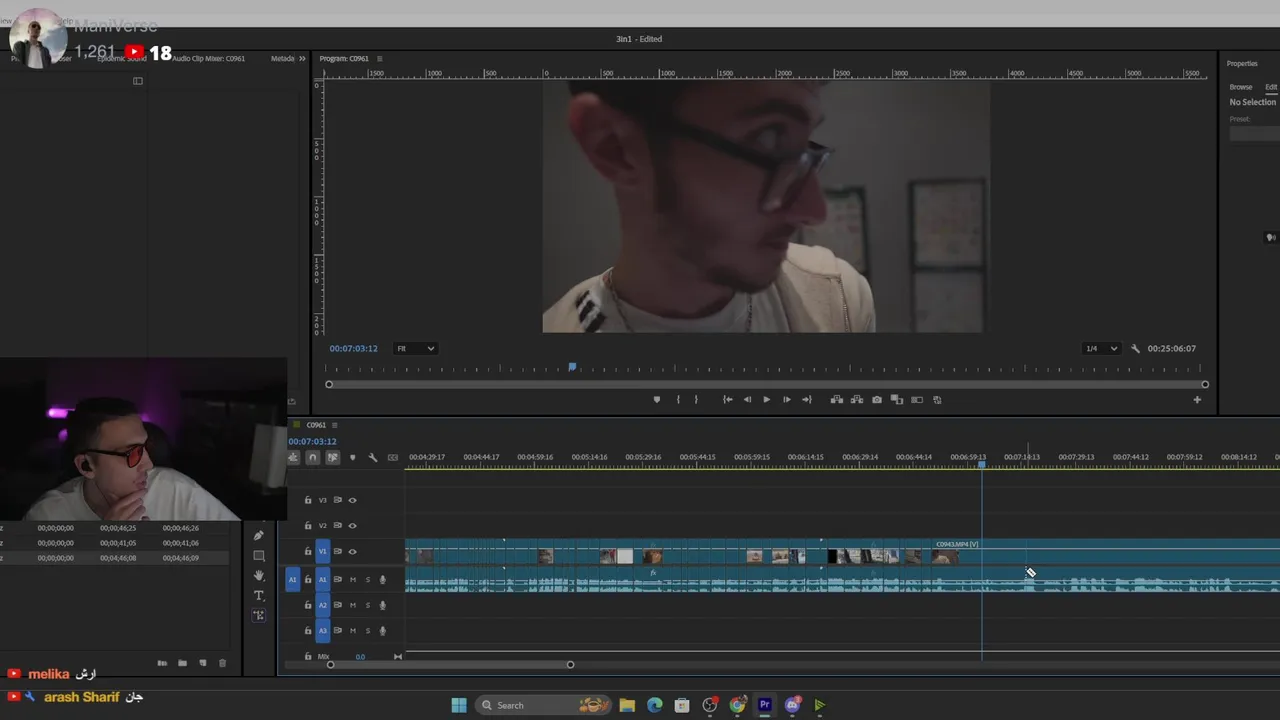Click the Mark In button
The height and width of the screenshot is (720, 1280).
pyautogui.click(x=678, y=400)
